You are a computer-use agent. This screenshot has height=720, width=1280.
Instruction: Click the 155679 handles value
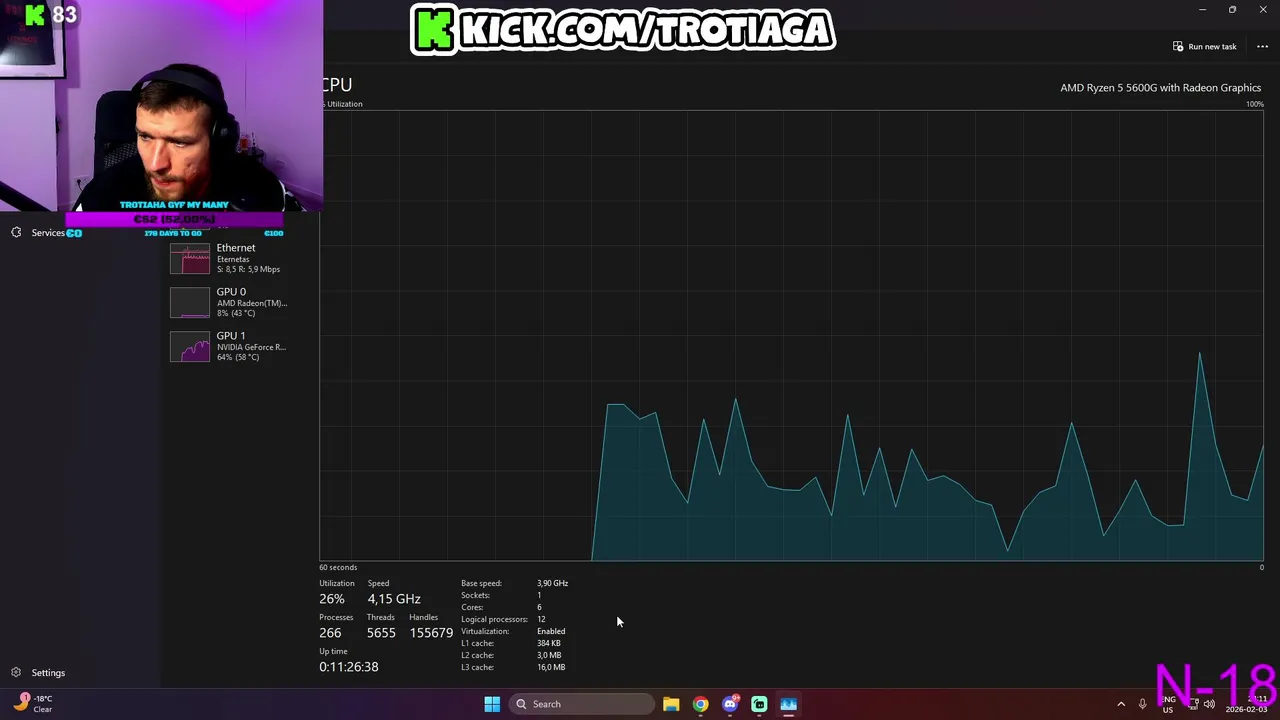click(x=431, y=633)
